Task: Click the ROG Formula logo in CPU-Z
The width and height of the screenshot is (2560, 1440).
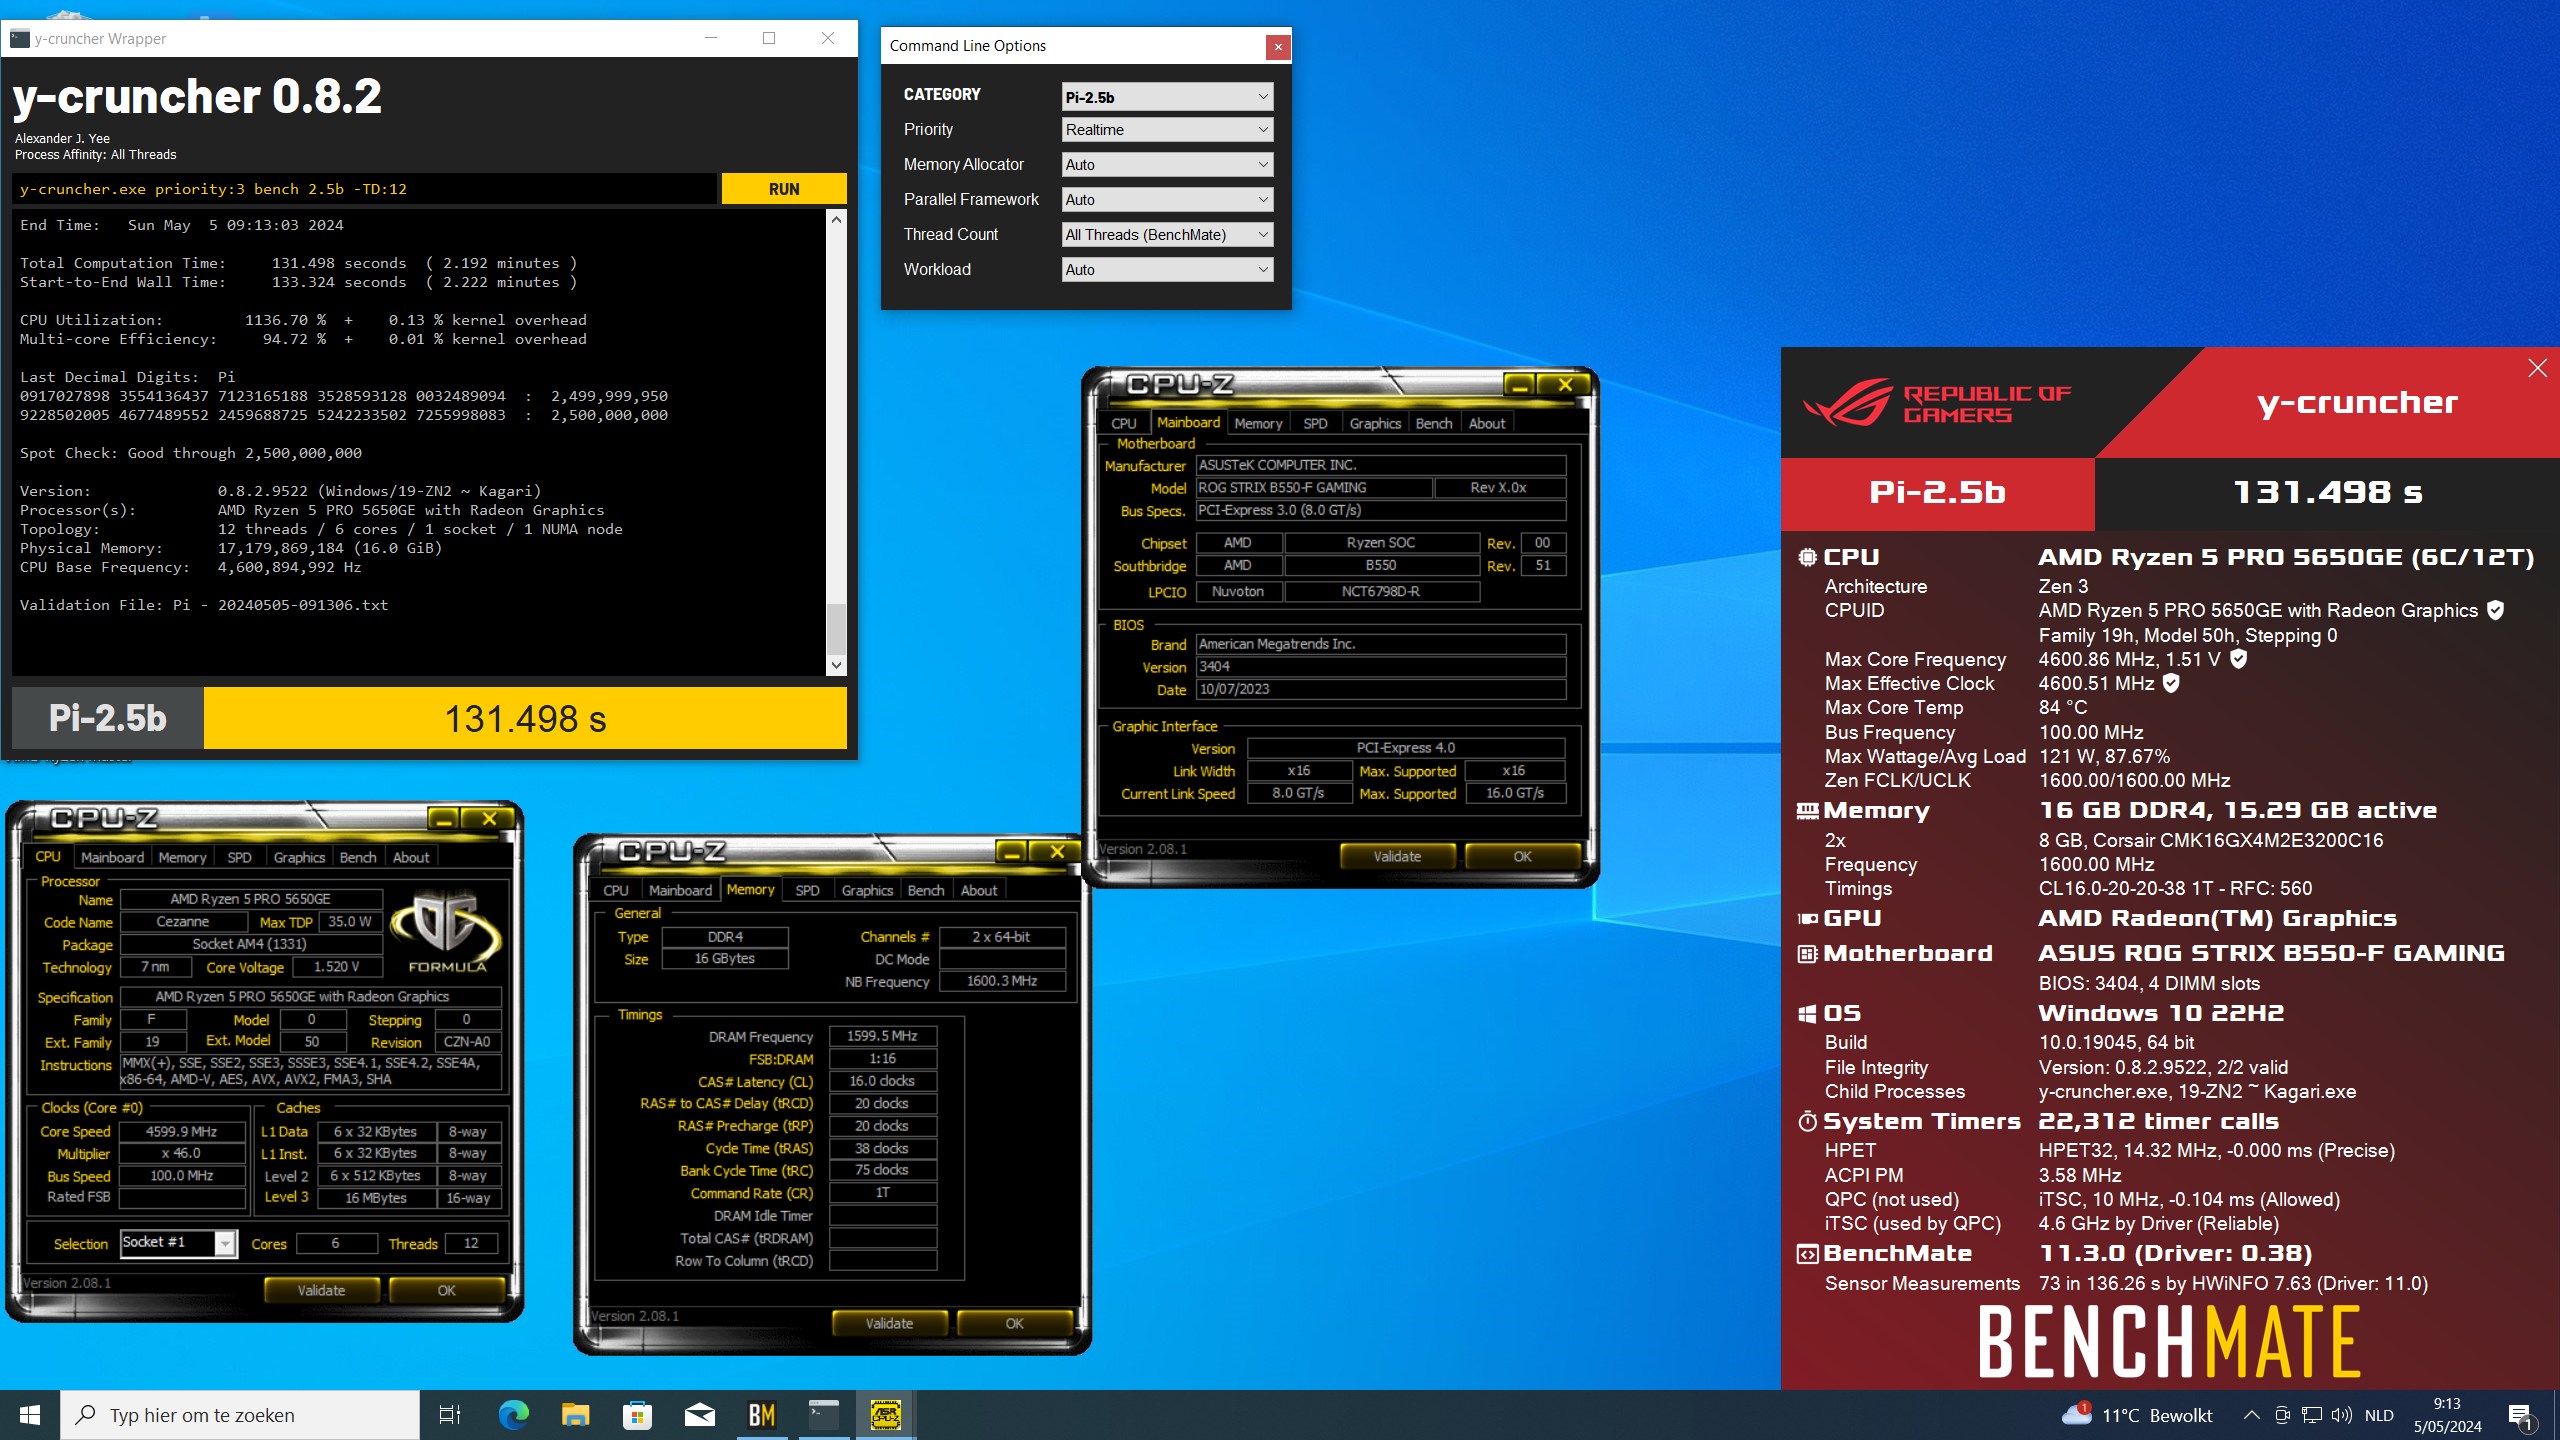Action: (446, 929)
